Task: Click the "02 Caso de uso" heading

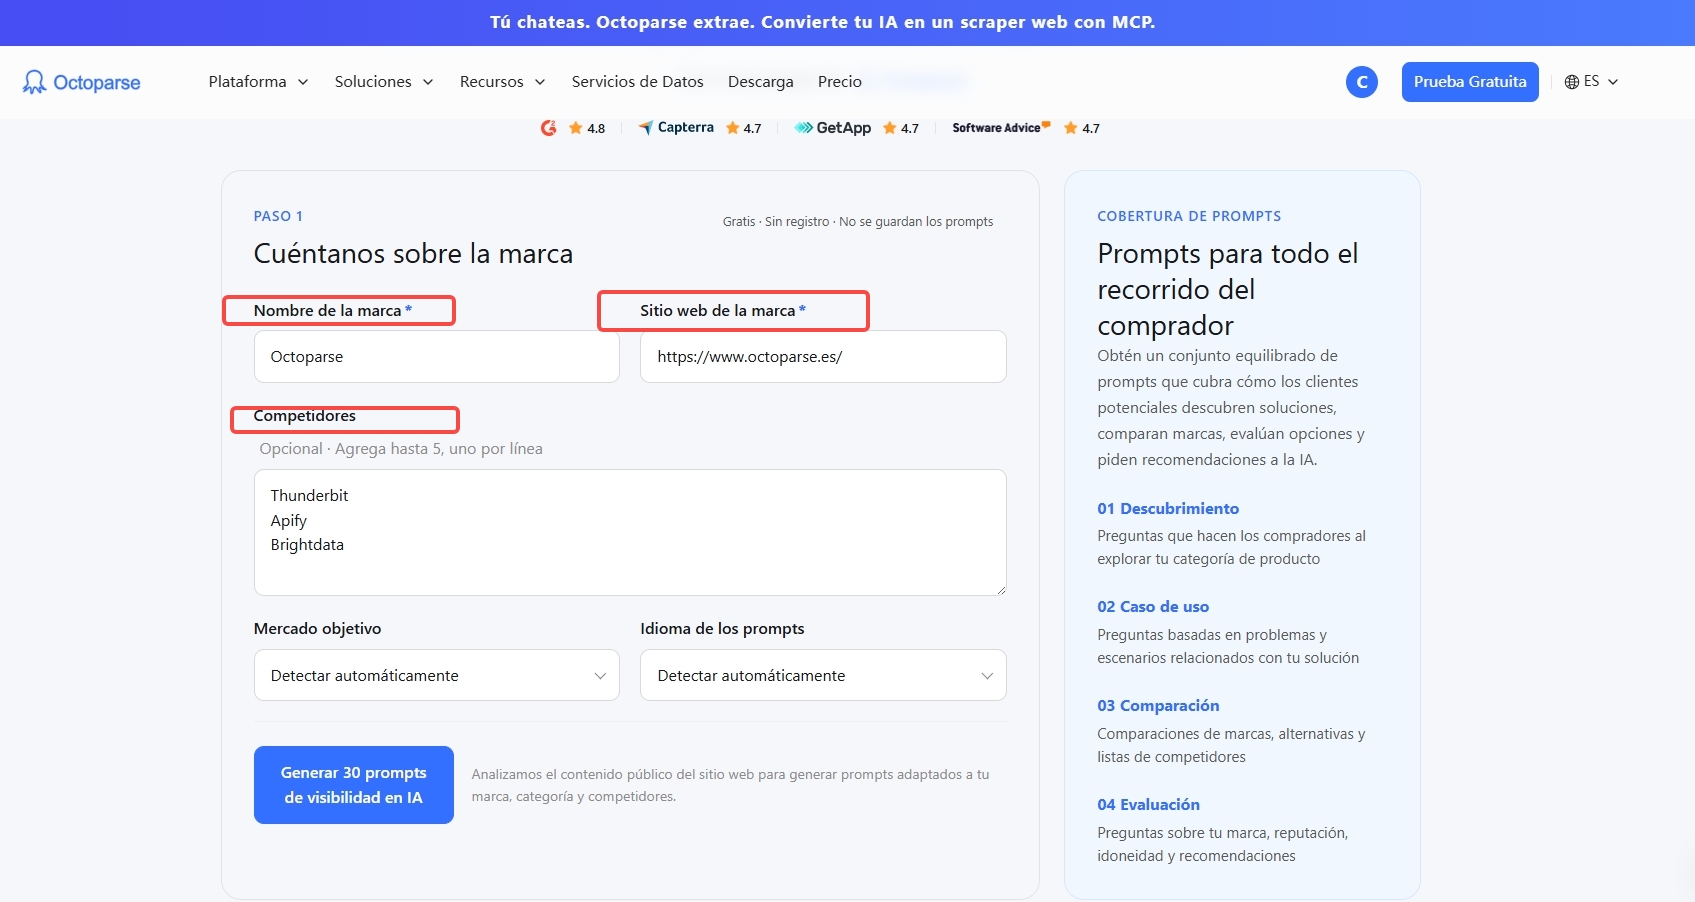Action: (x=1153, y=606)
